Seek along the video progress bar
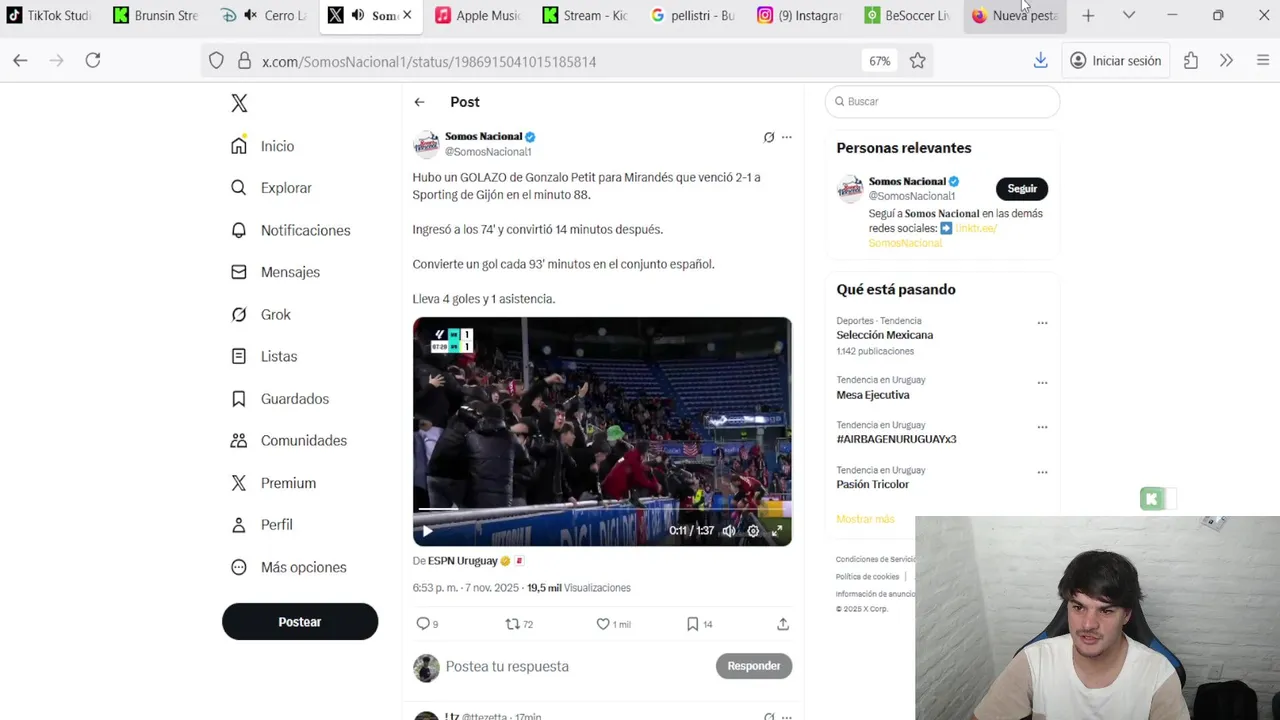This screenshot has width=1280, height=720. coord(602,509)
